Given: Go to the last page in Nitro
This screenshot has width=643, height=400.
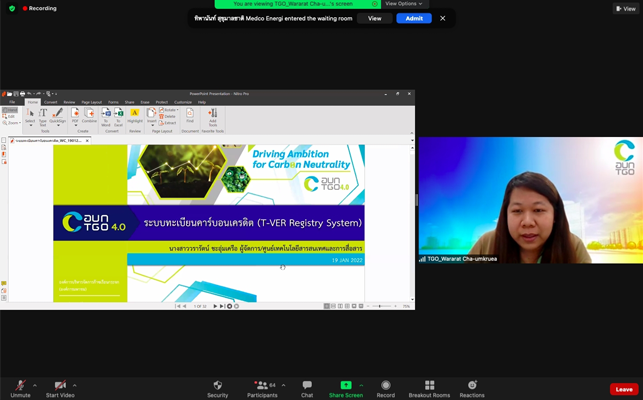Looking at the screenshot, I should (x=222, y=306).
